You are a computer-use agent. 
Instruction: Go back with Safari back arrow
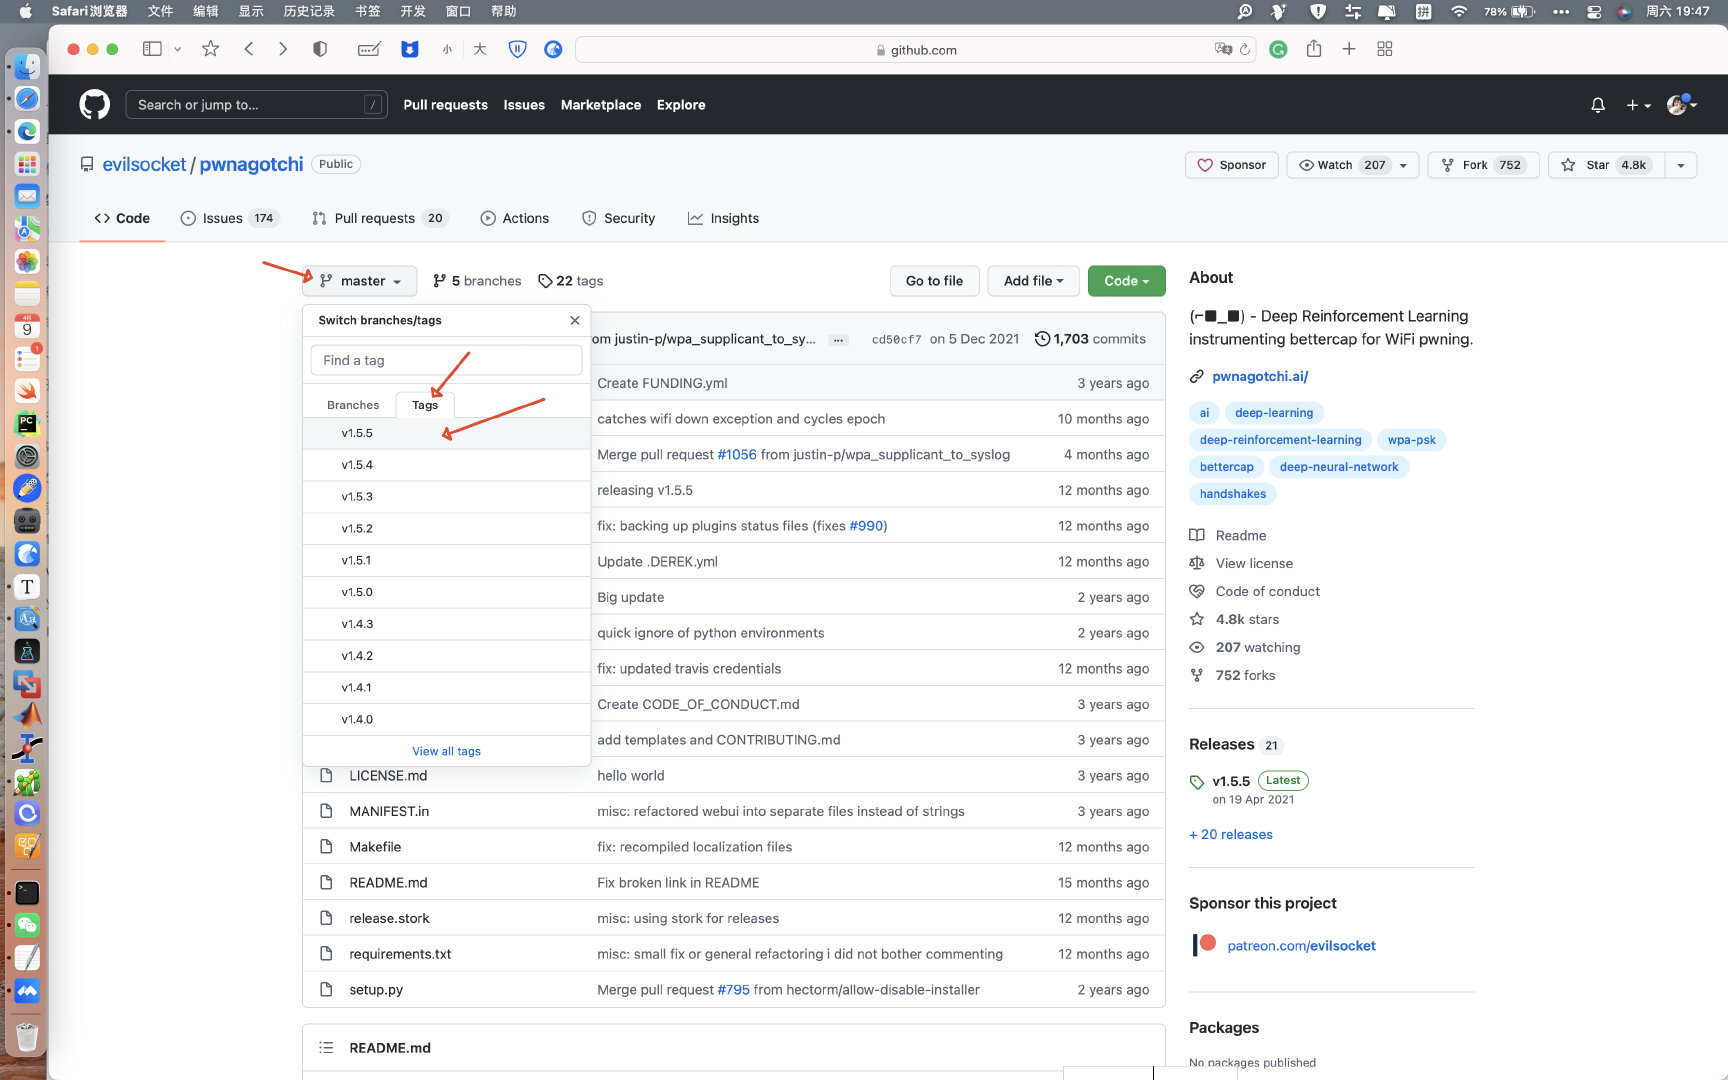click(x=249, y=49)
